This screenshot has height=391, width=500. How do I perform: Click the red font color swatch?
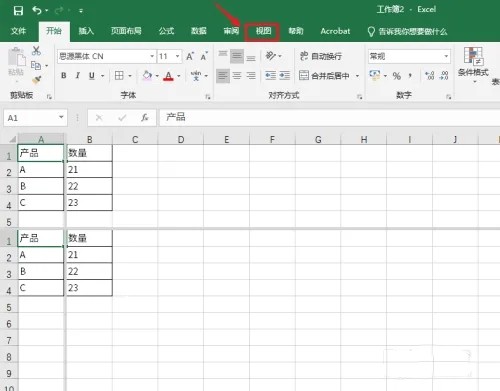coord(168,76)
